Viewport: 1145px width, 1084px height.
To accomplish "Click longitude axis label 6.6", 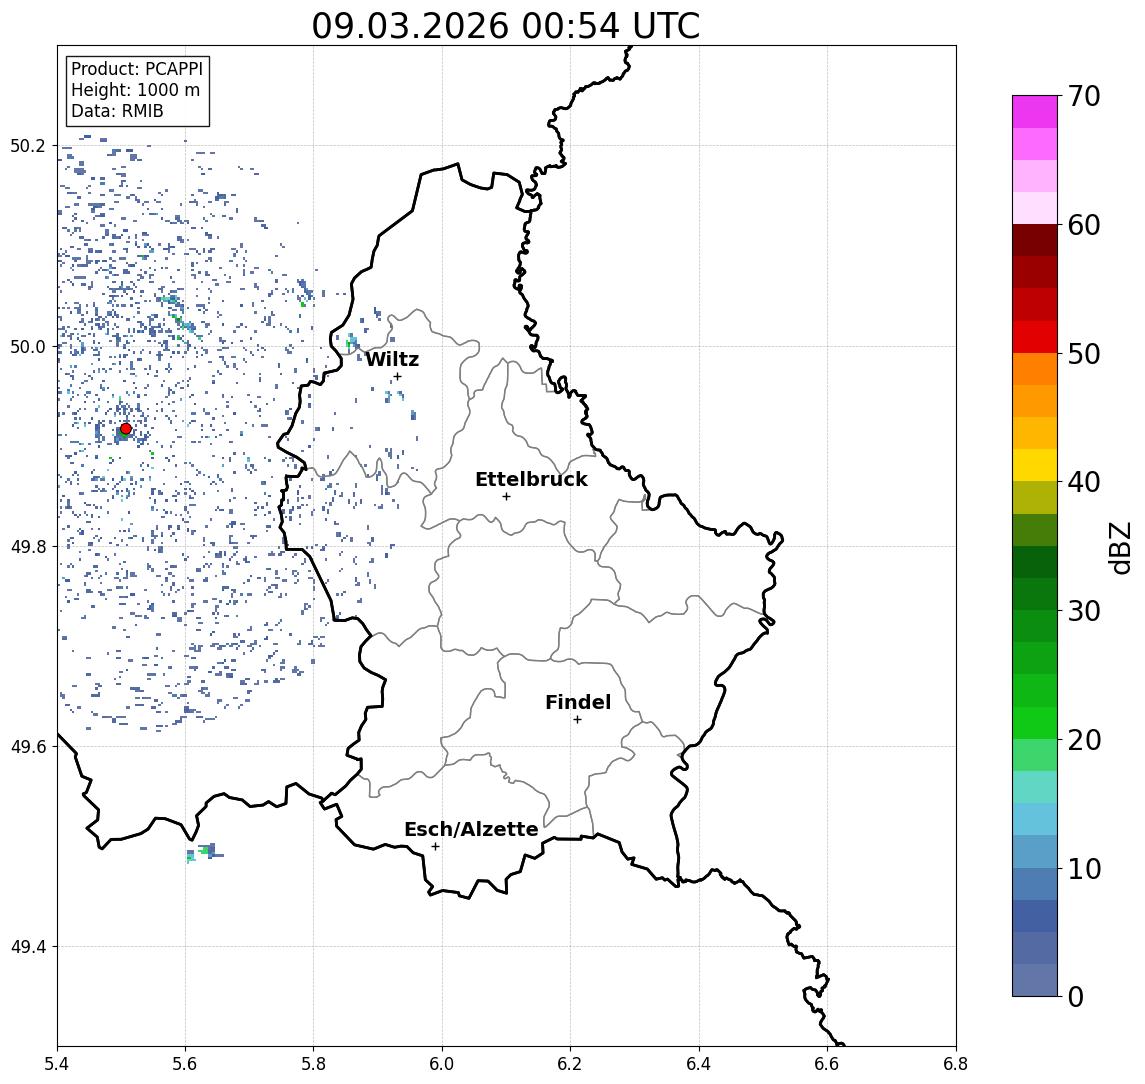I will (x=827, y=1064).
